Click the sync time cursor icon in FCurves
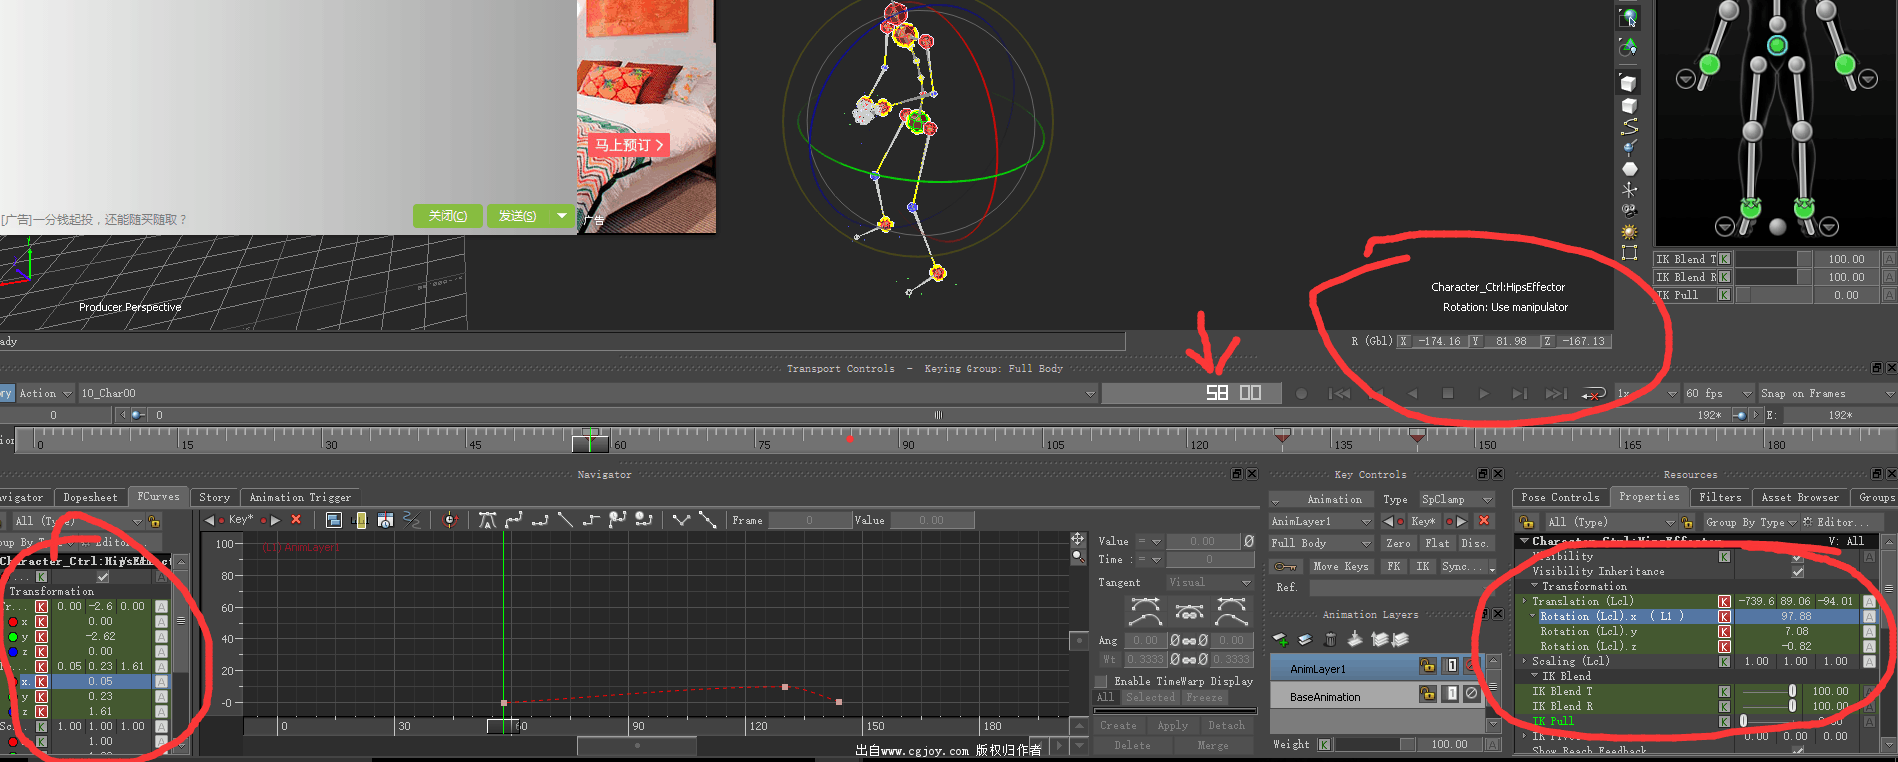Screen dimensions: 1898x762 click(450, 520)
